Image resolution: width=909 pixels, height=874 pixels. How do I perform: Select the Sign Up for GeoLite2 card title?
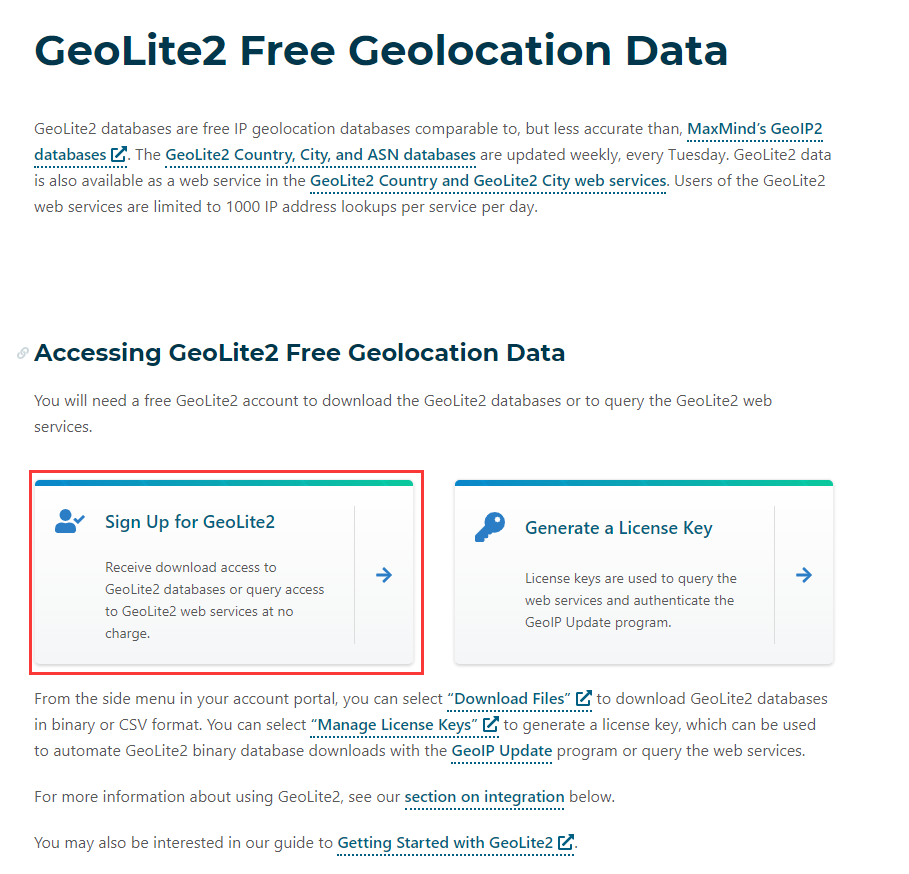pos(189,521)
